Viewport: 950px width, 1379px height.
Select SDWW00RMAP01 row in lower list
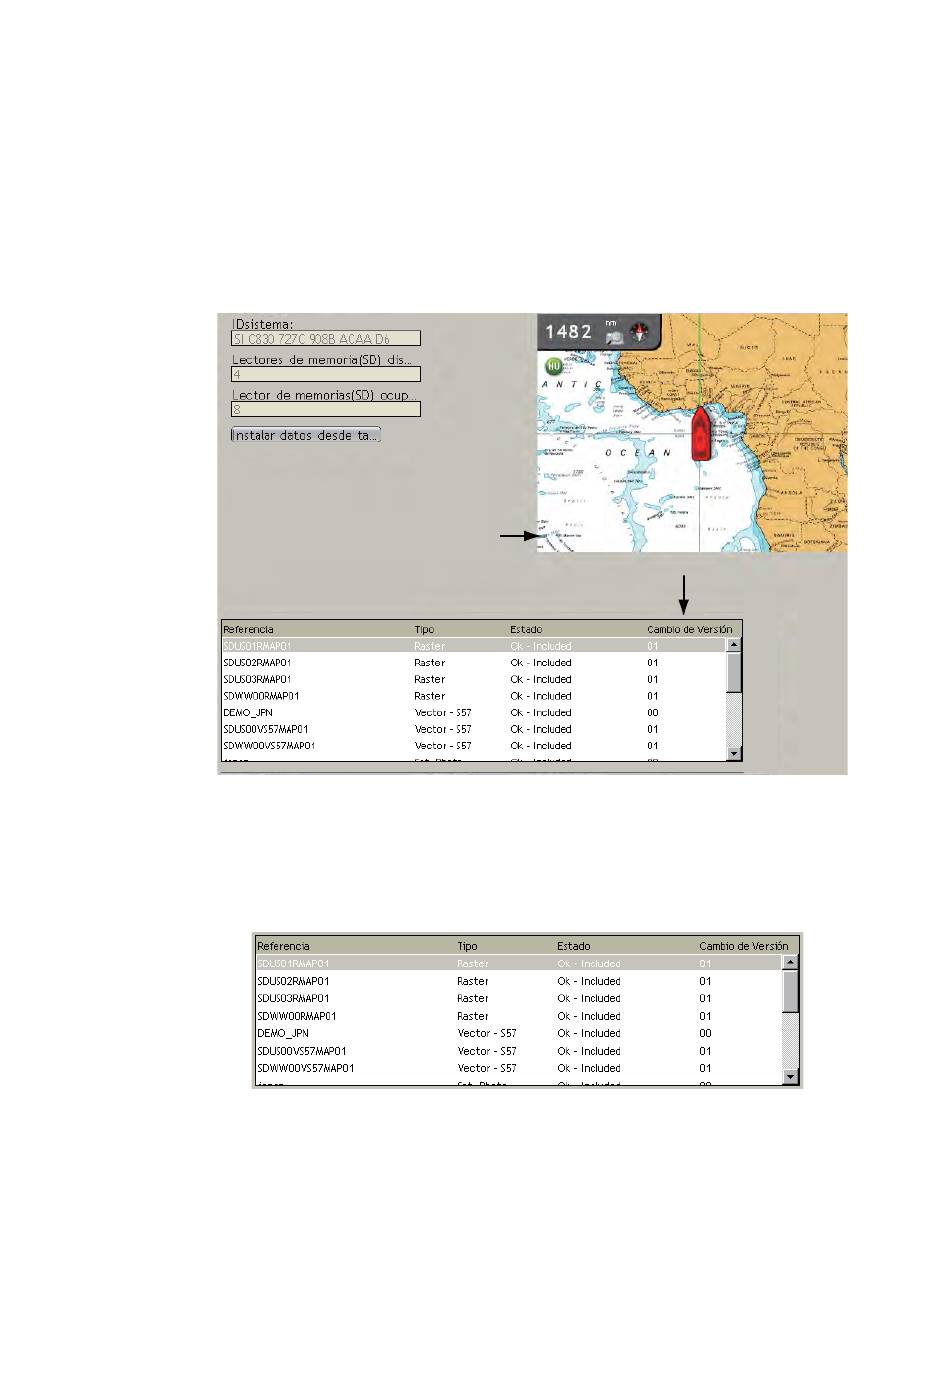pos(518,1016)
